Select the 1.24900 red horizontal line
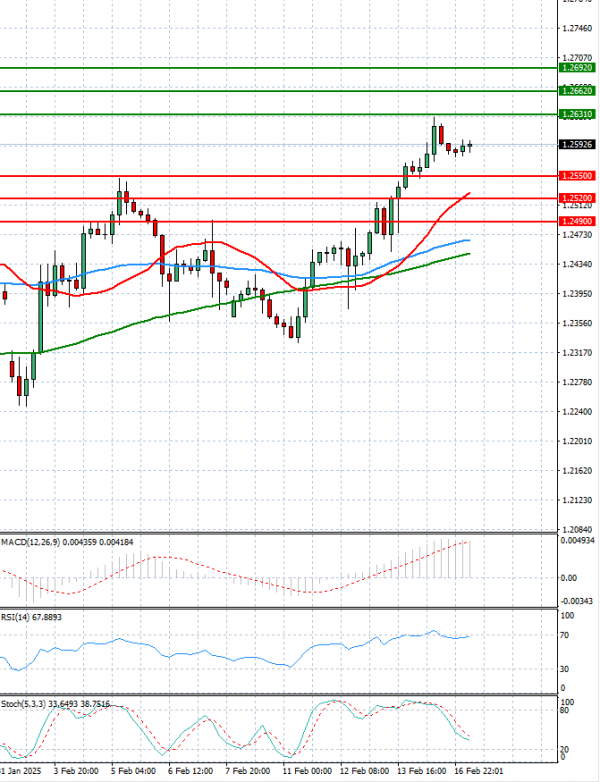 [278, 221]
